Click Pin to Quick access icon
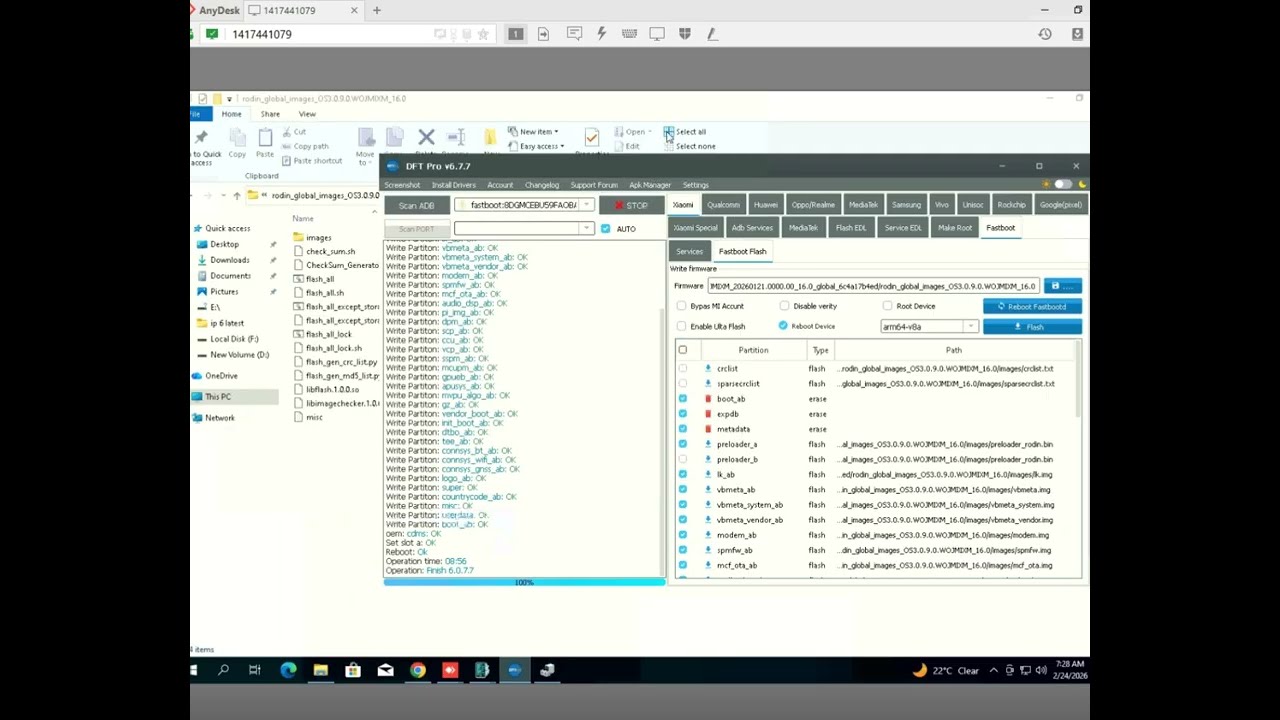This screenshot has height=720, width=1280. tap(201, 137)
